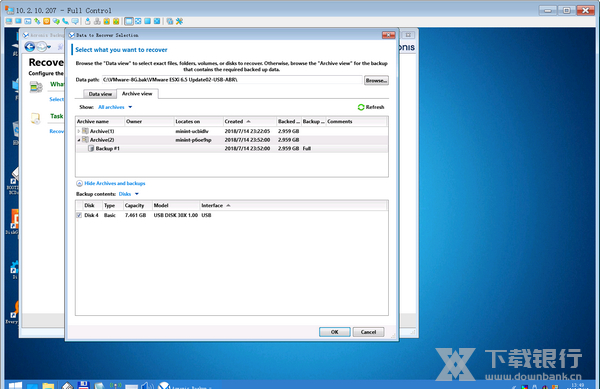The image size is (600, 389).
Task: Click Hide Archives and backups link
Action: pos(115,183)
